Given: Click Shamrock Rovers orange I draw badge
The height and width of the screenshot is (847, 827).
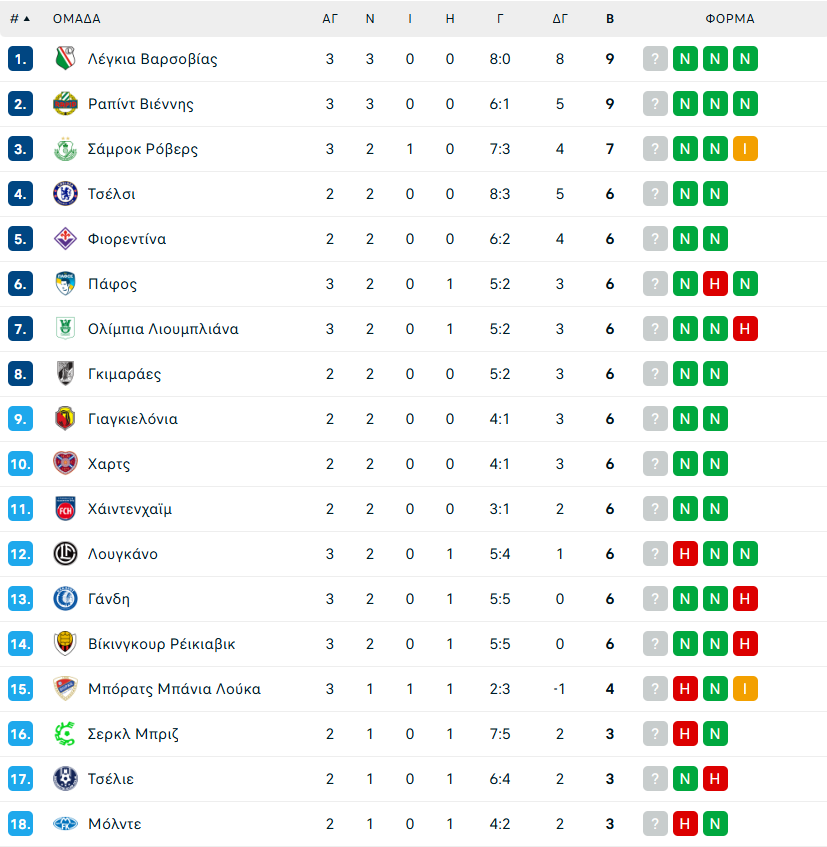Looking at the screenshot, I should tap(744, 149).
